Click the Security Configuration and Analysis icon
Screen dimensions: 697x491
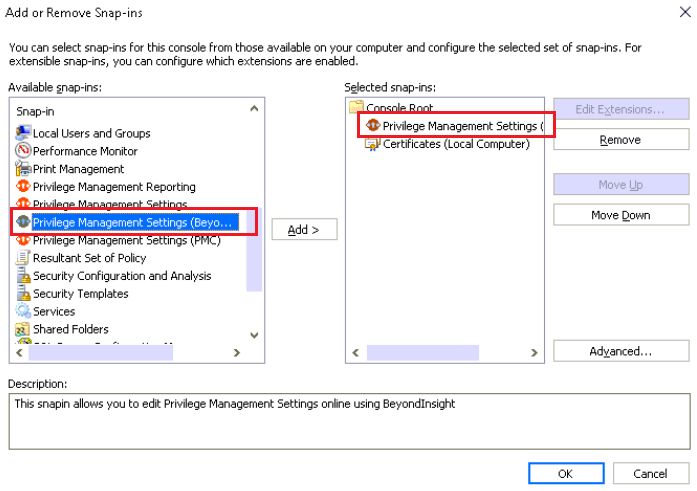point(23,275)
